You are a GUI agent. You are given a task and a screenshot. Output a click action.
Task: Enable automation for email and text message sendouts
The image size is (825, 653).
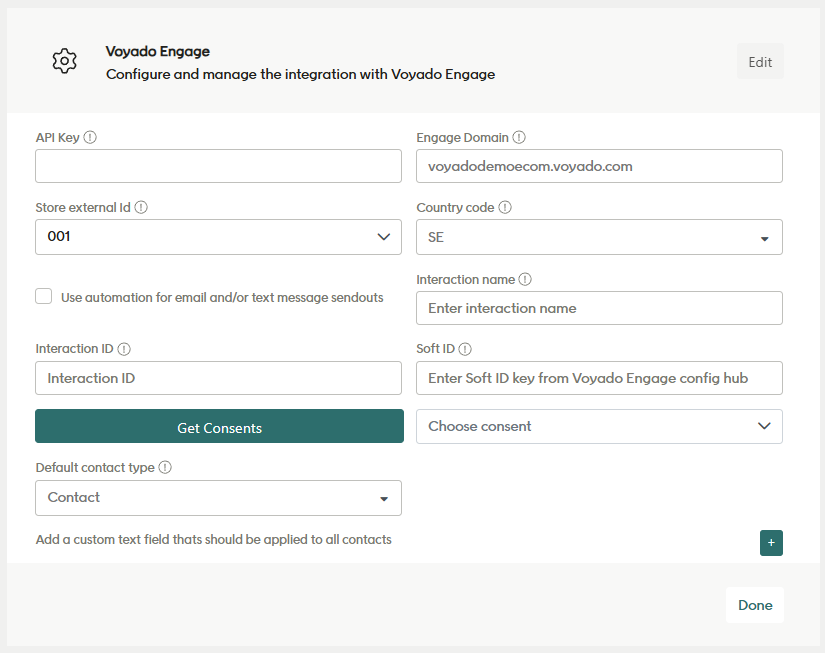tap(43, 296)
